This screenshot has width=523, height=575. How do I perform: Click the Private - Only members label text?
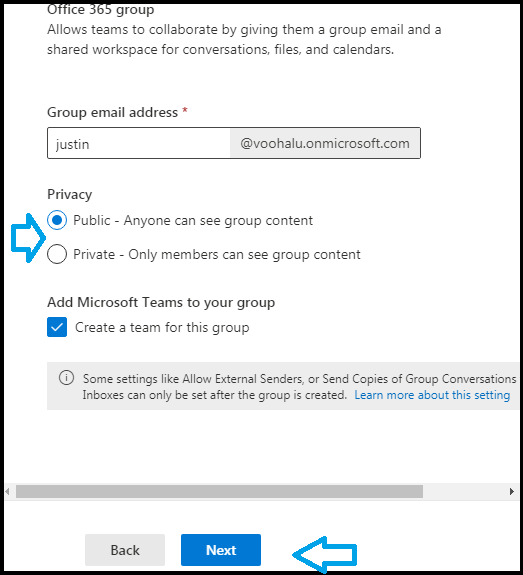tap(217, 254)
